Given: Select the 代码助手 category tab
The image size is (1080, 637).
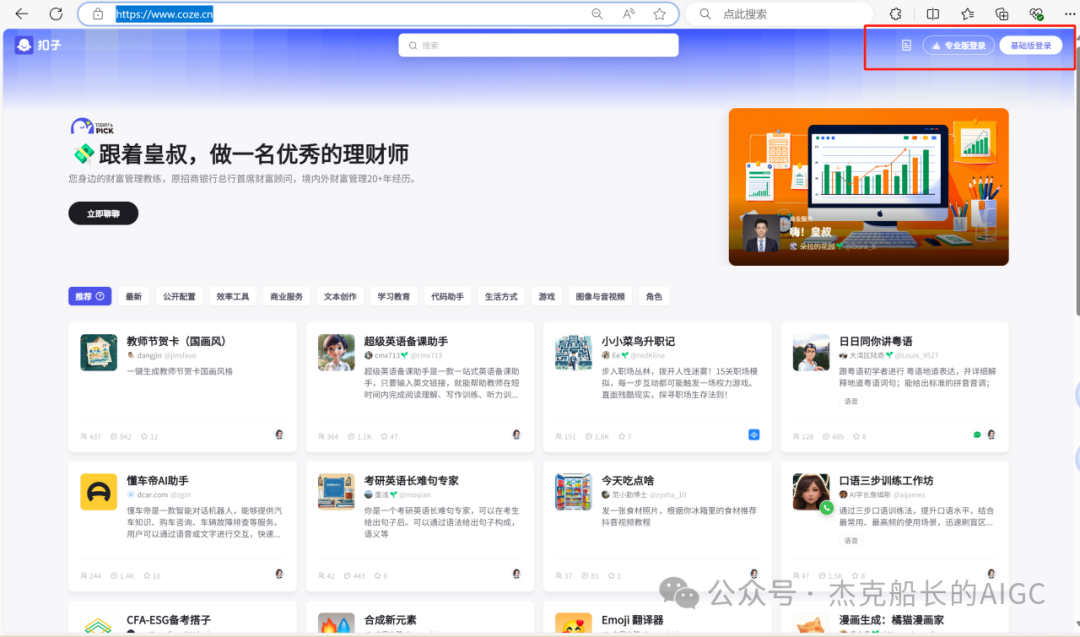Looking at the screenshot, I should tap(448, 296).
